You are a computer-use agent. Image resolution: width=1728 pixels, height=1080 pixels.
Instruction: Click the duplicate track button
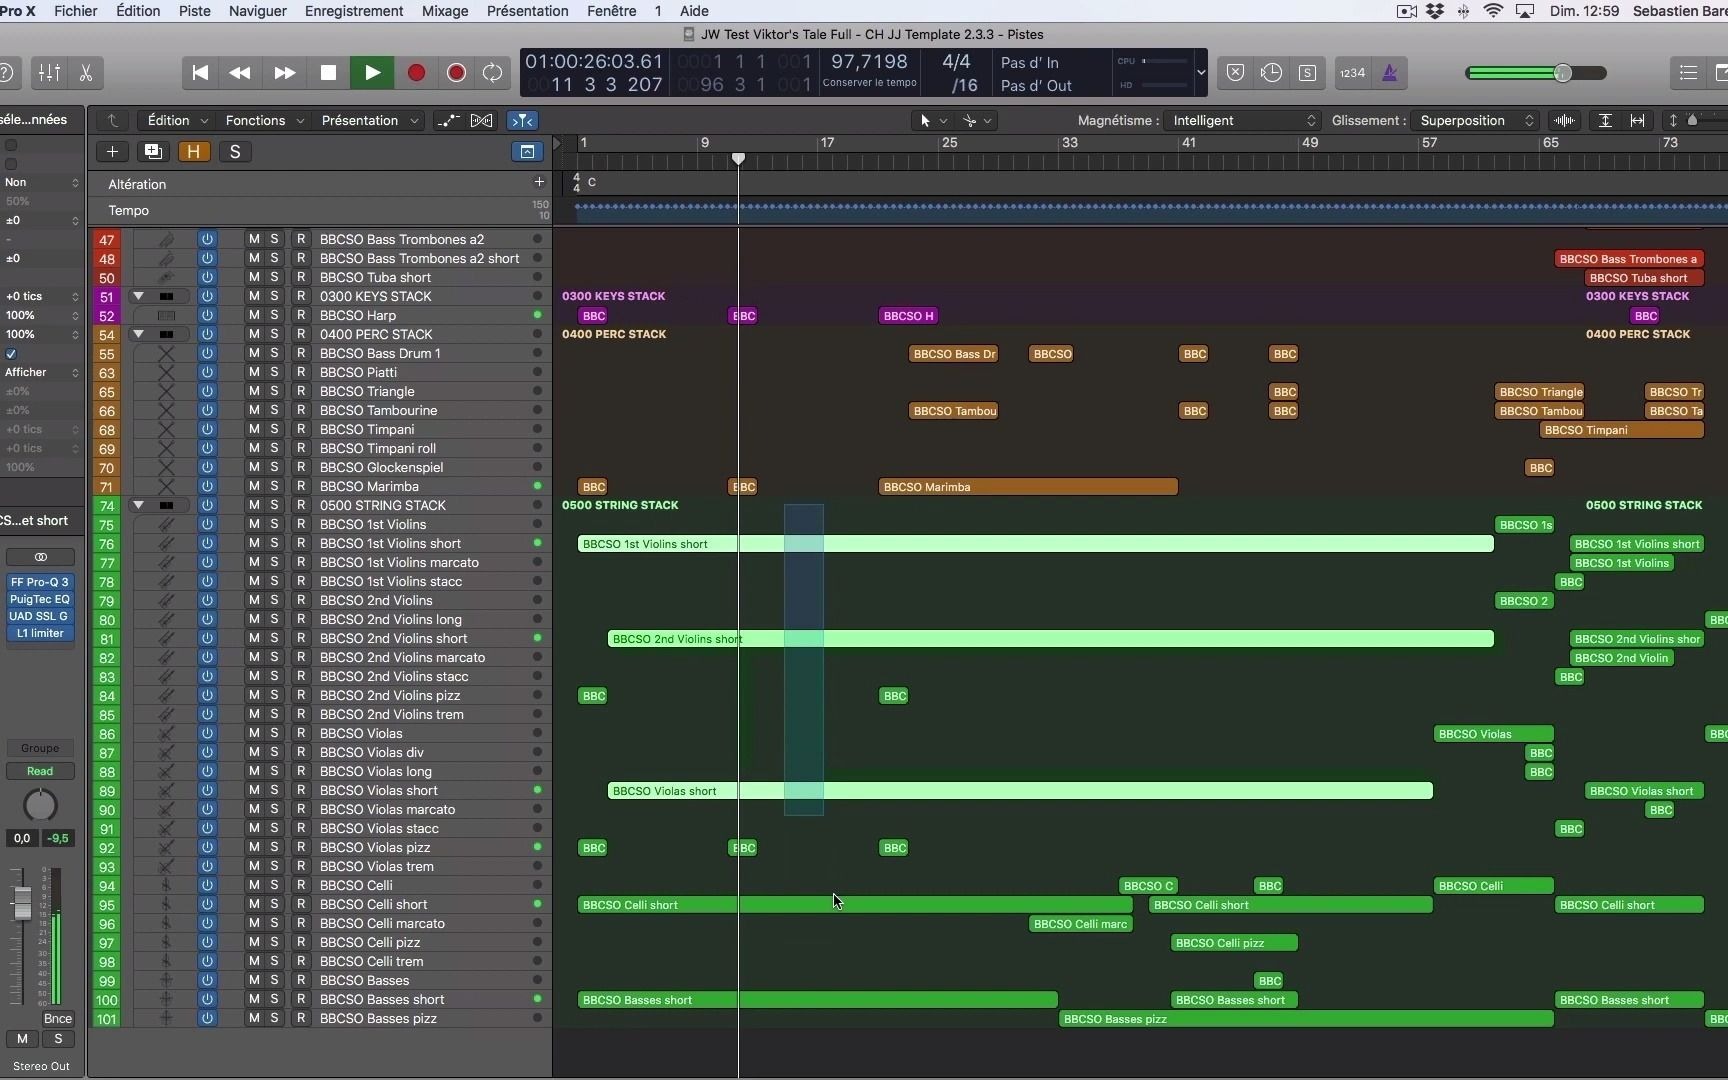pos(153,152)
